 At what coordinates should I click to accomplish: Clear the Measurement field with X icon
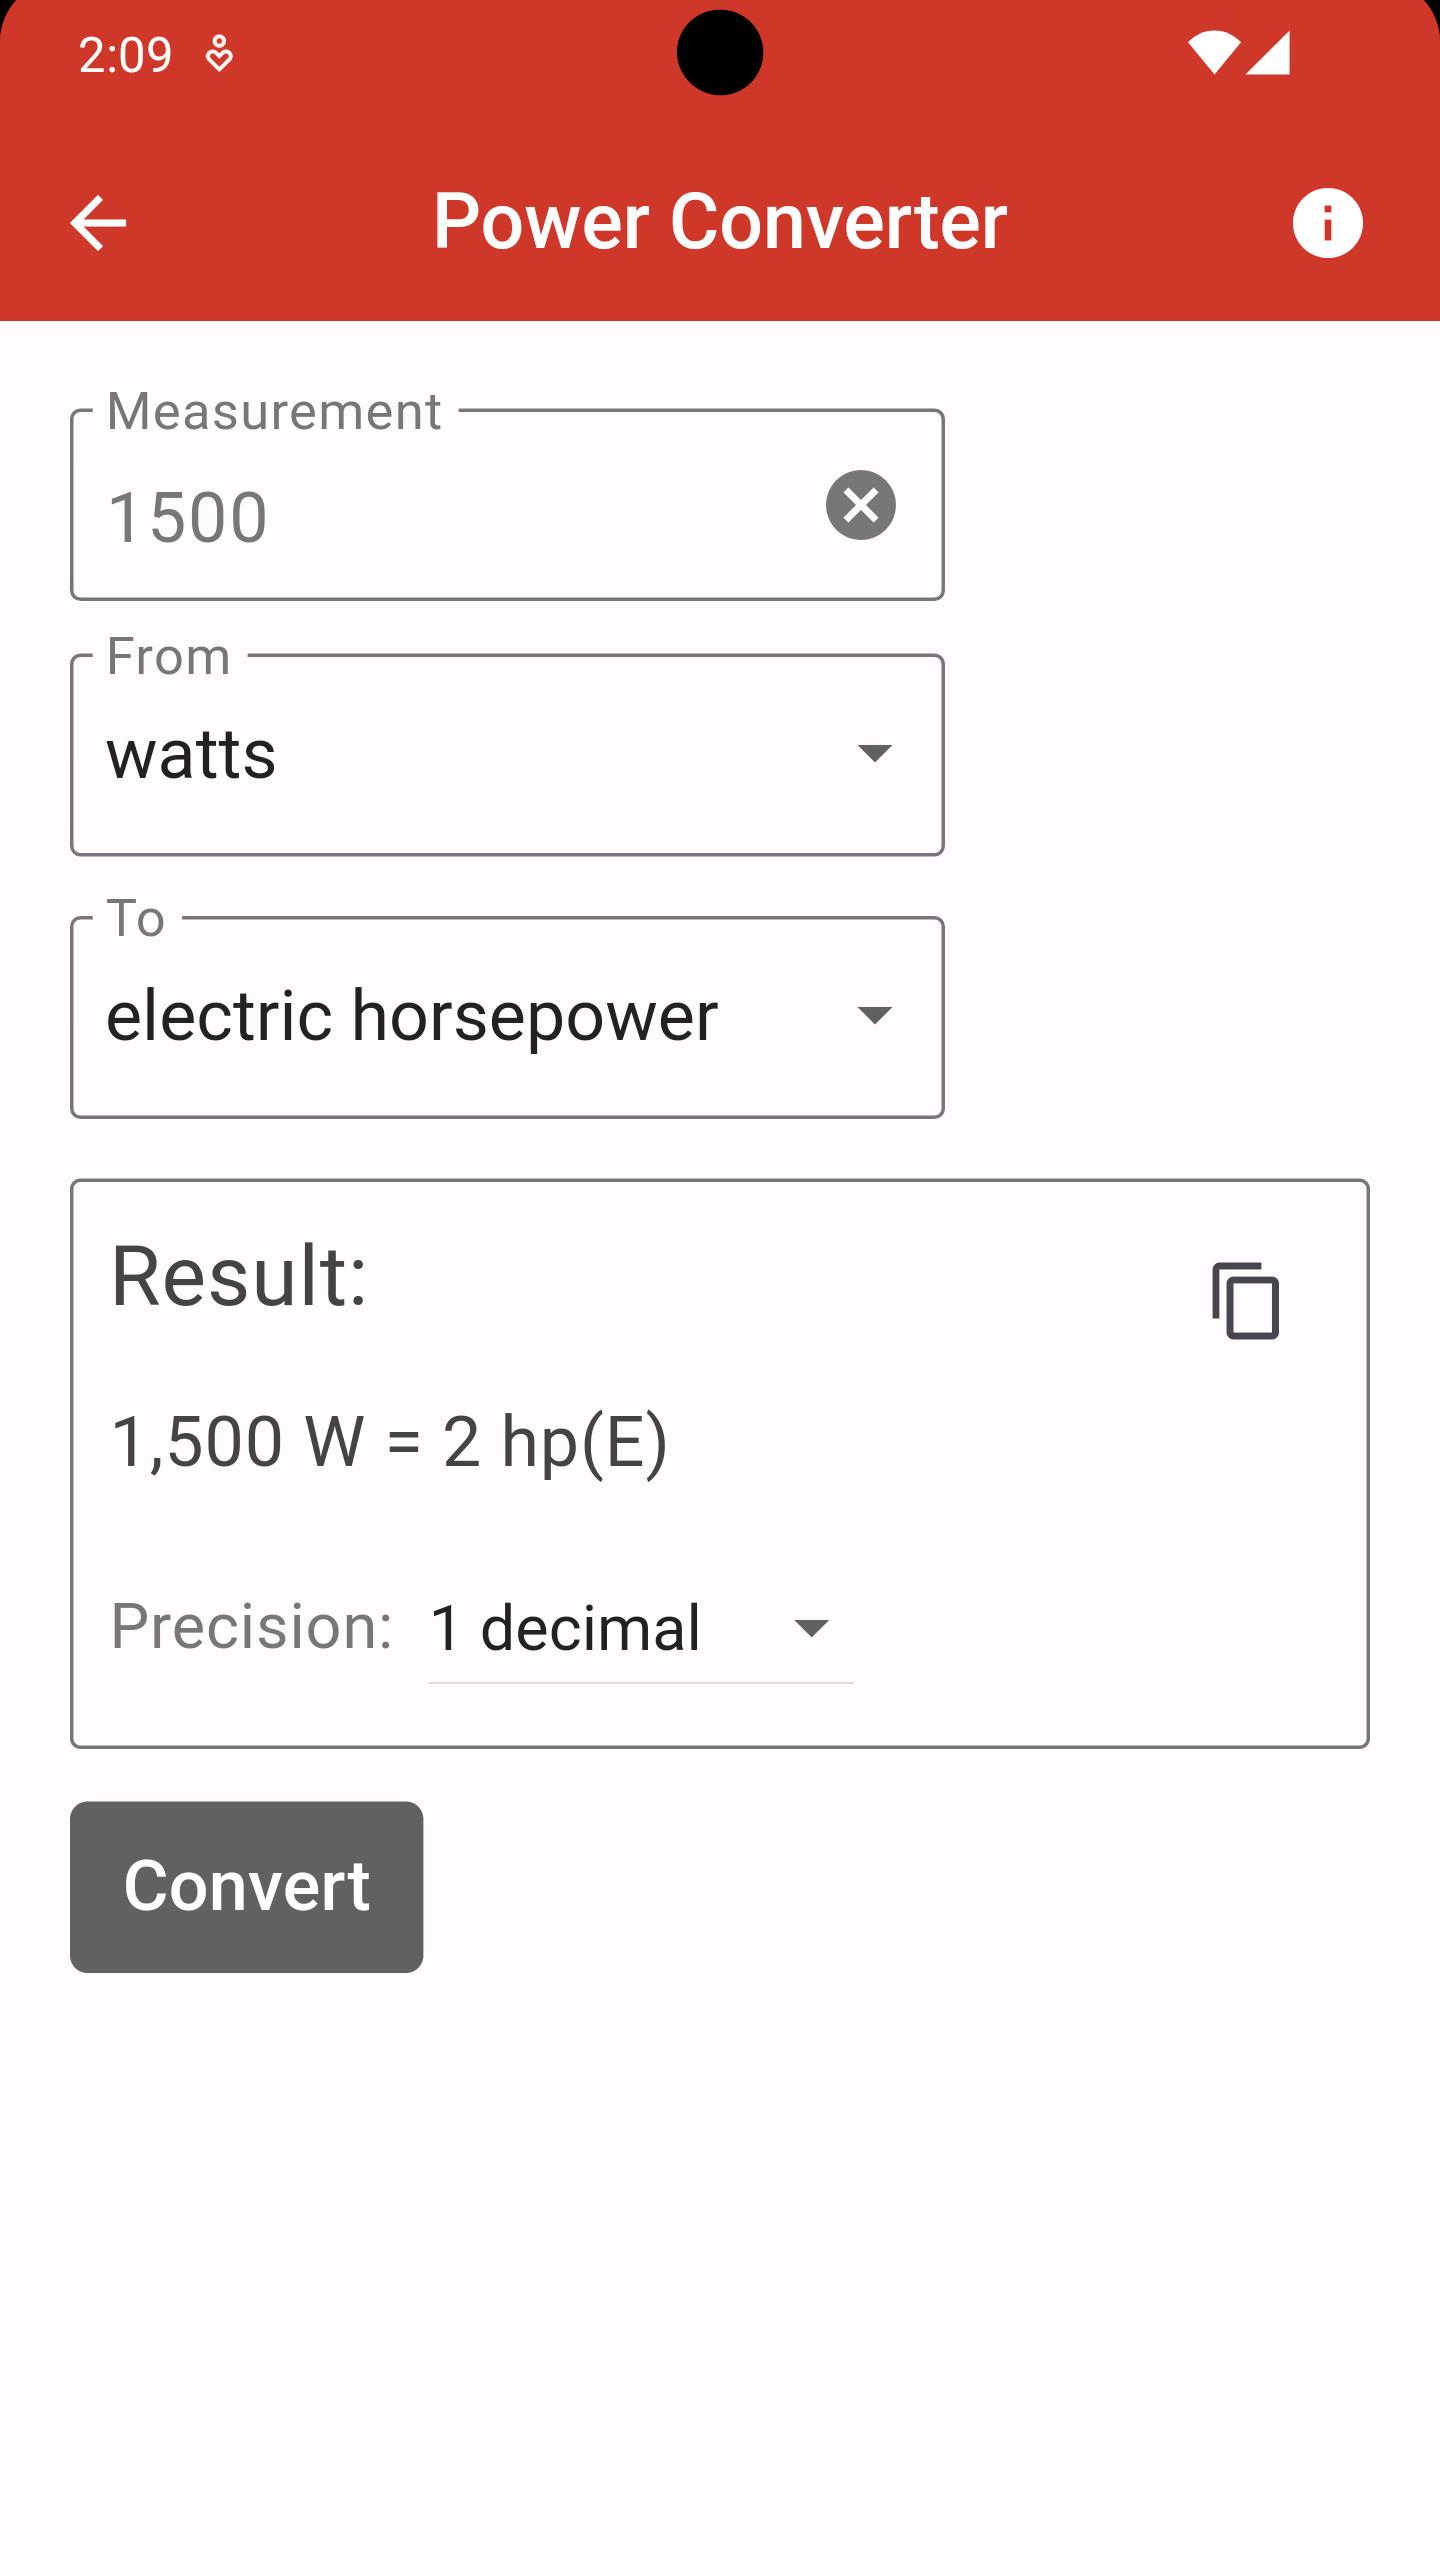[860, 505]
